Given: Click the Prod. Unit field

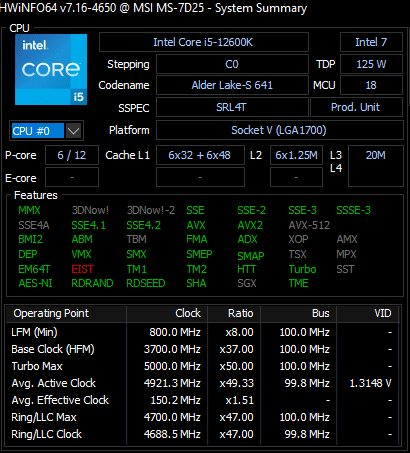Looking at the screenshot, I should (356, 107).
